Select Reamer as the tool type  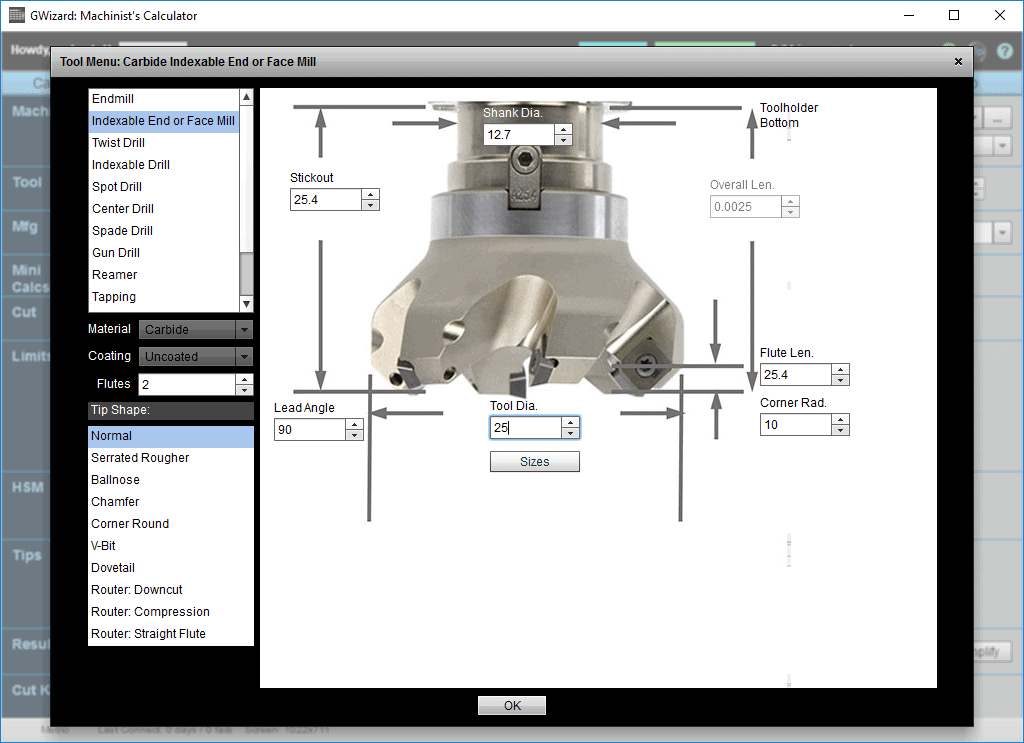(x=114, y=274)
